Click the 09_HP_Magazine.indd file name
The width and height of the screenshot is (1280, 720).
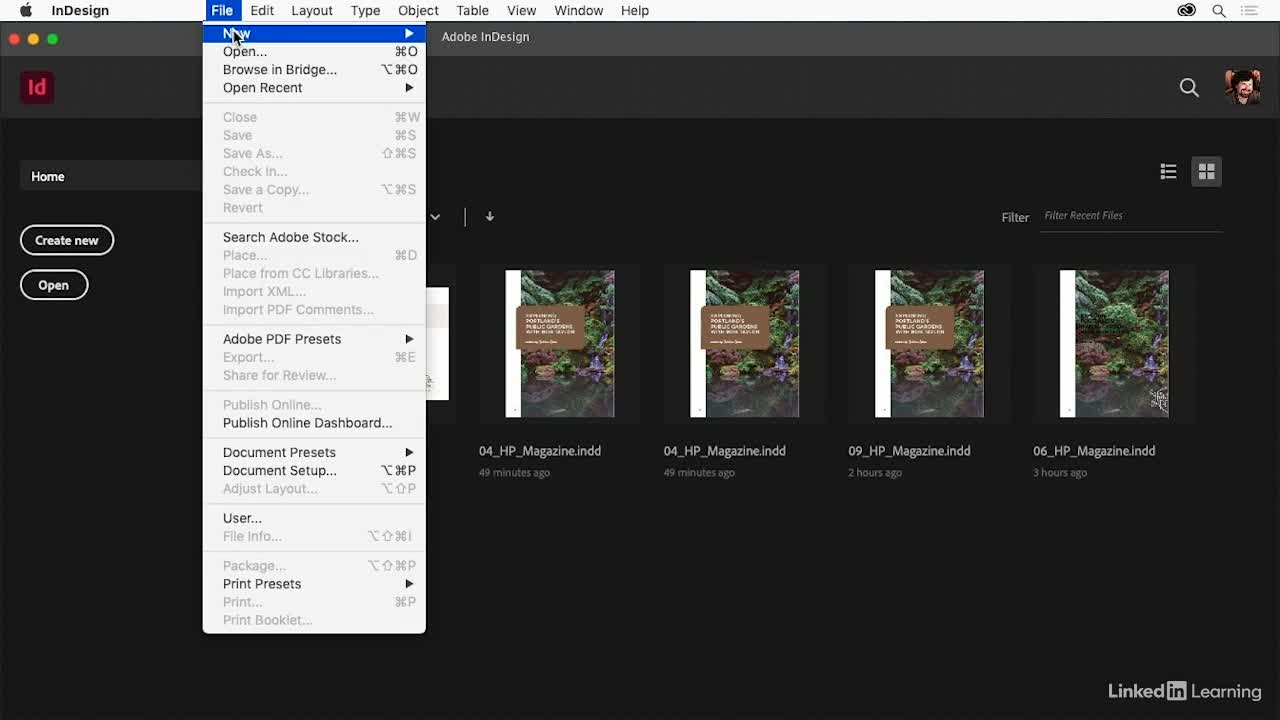point(909,451)
